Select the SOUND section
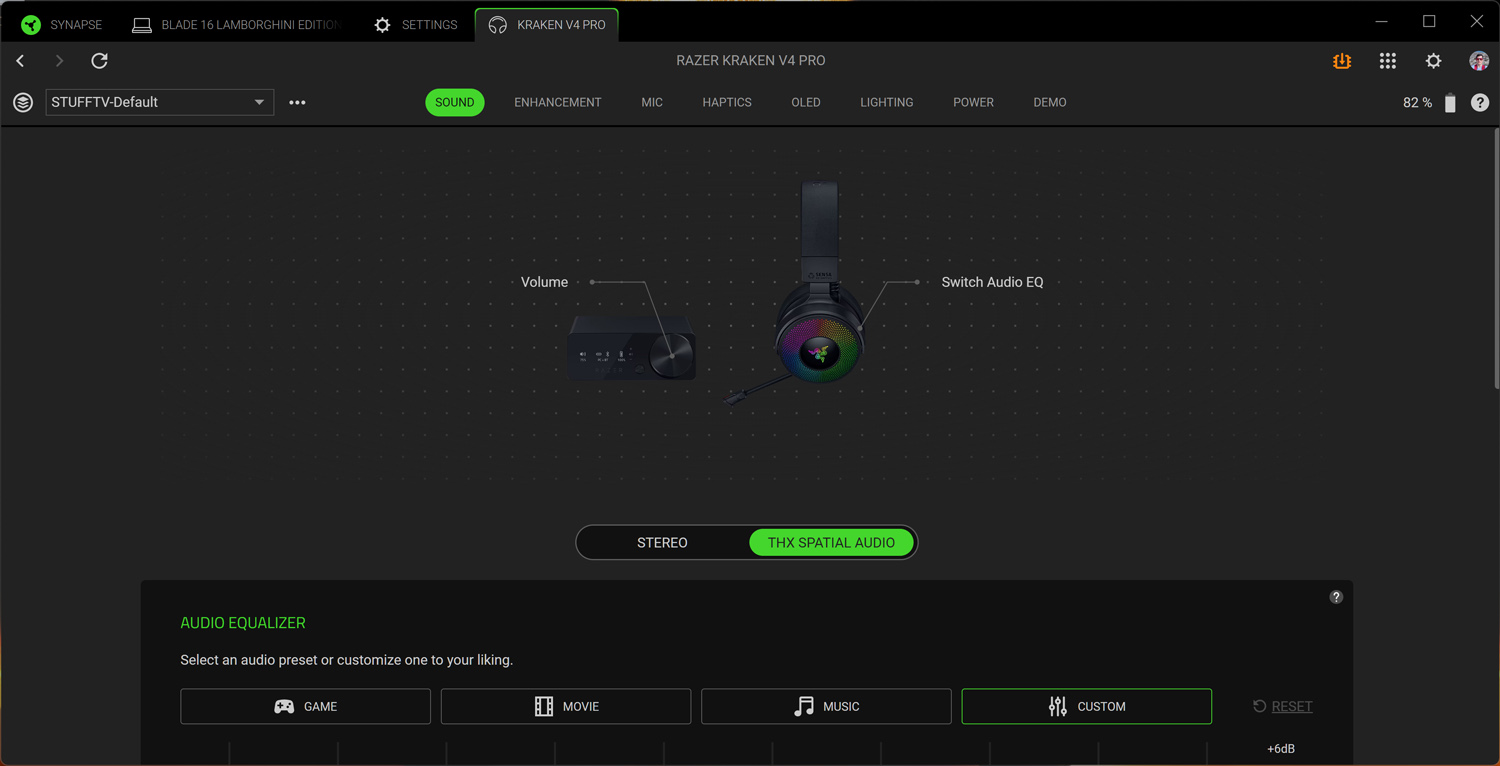This screenshot has width=1500, height=766. (455, 102)
